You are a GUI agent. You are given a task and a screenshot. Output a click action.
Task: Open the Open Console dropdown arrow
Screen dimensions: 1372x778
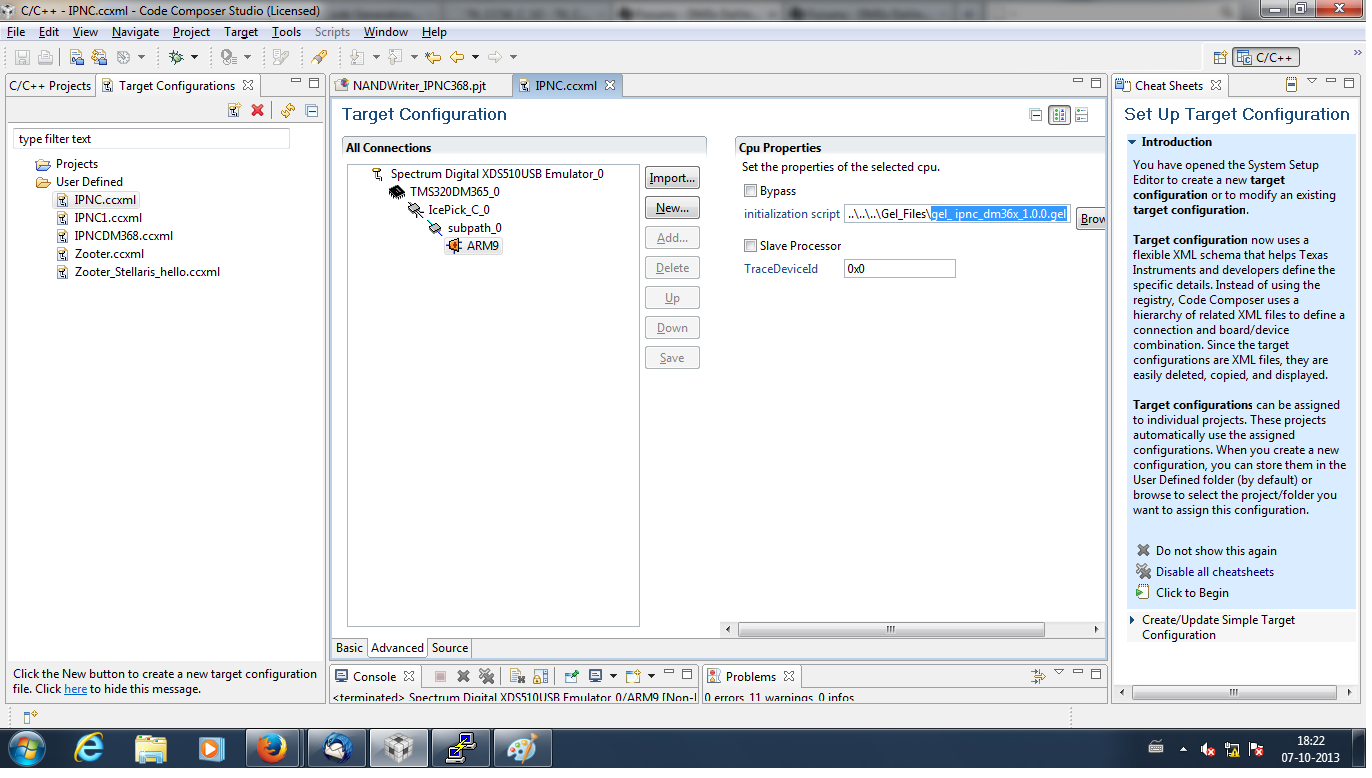tap(651, 676)
